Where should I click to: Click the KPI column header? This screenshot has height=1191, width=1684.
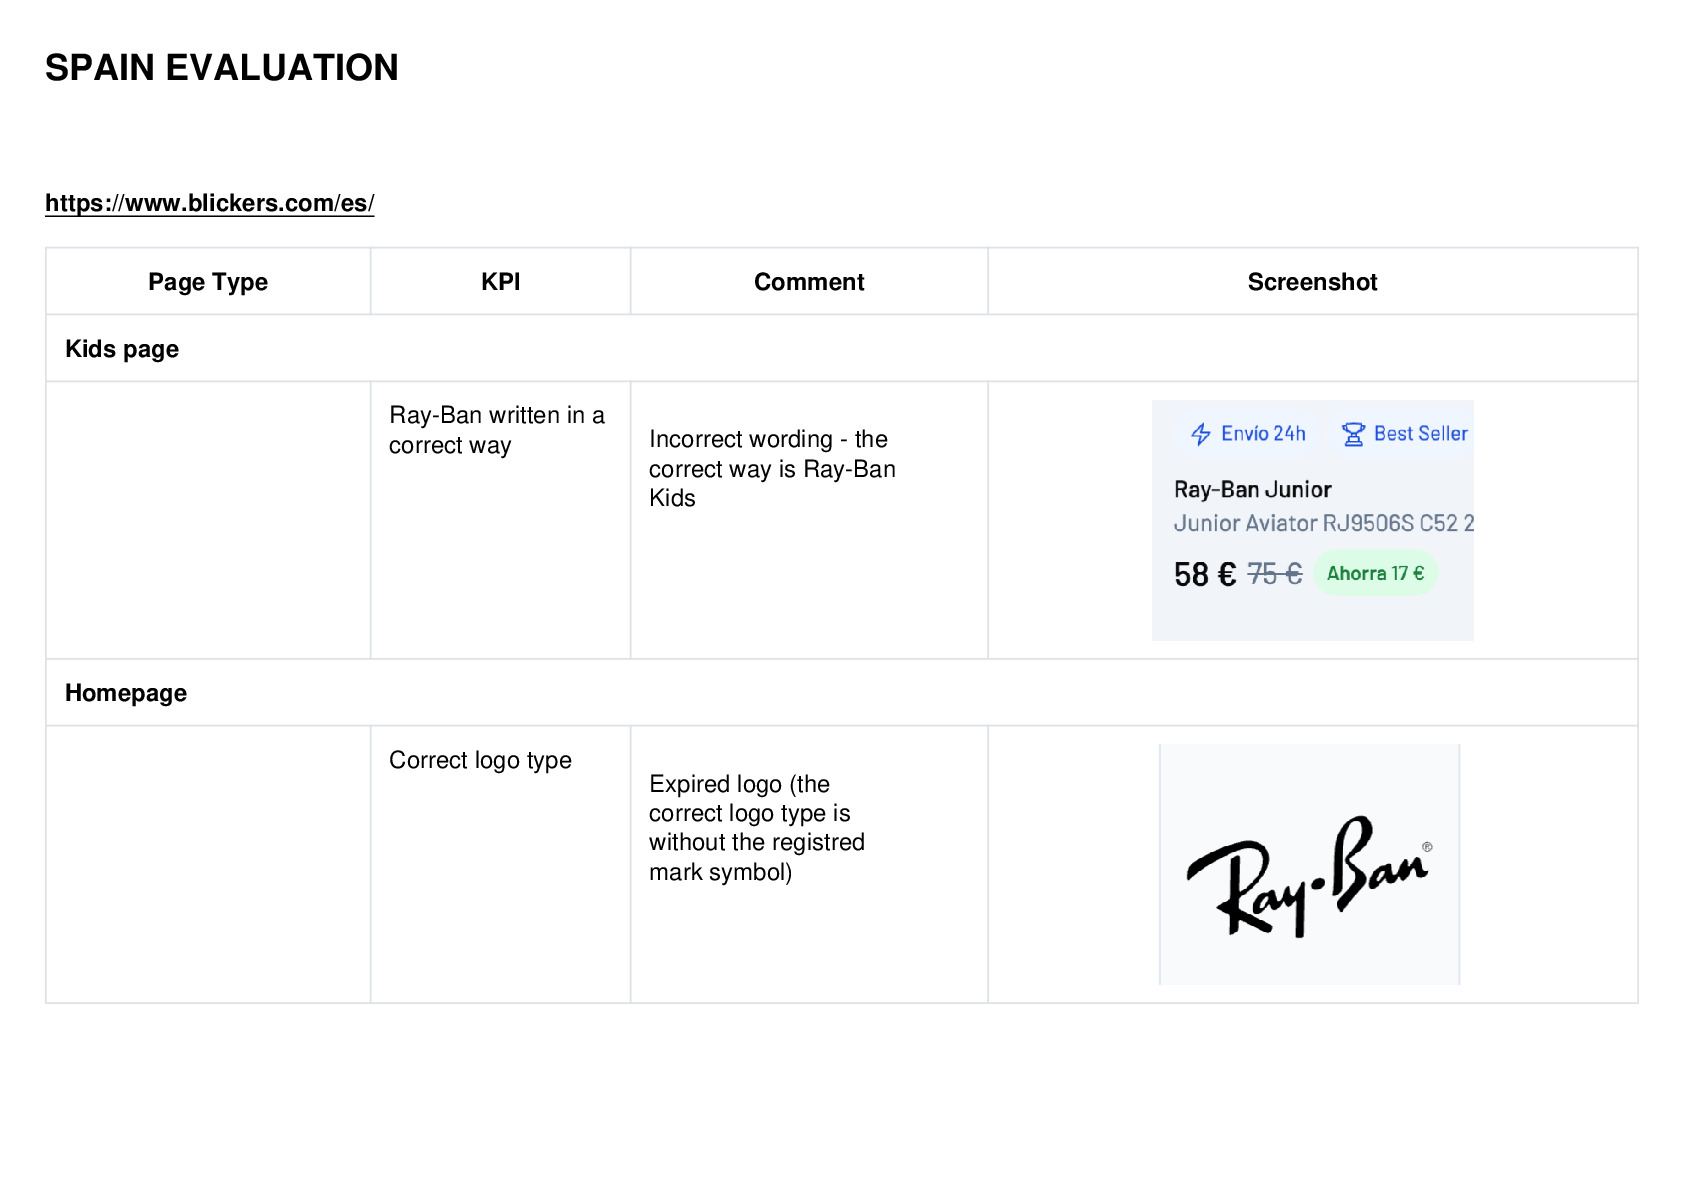500,282
